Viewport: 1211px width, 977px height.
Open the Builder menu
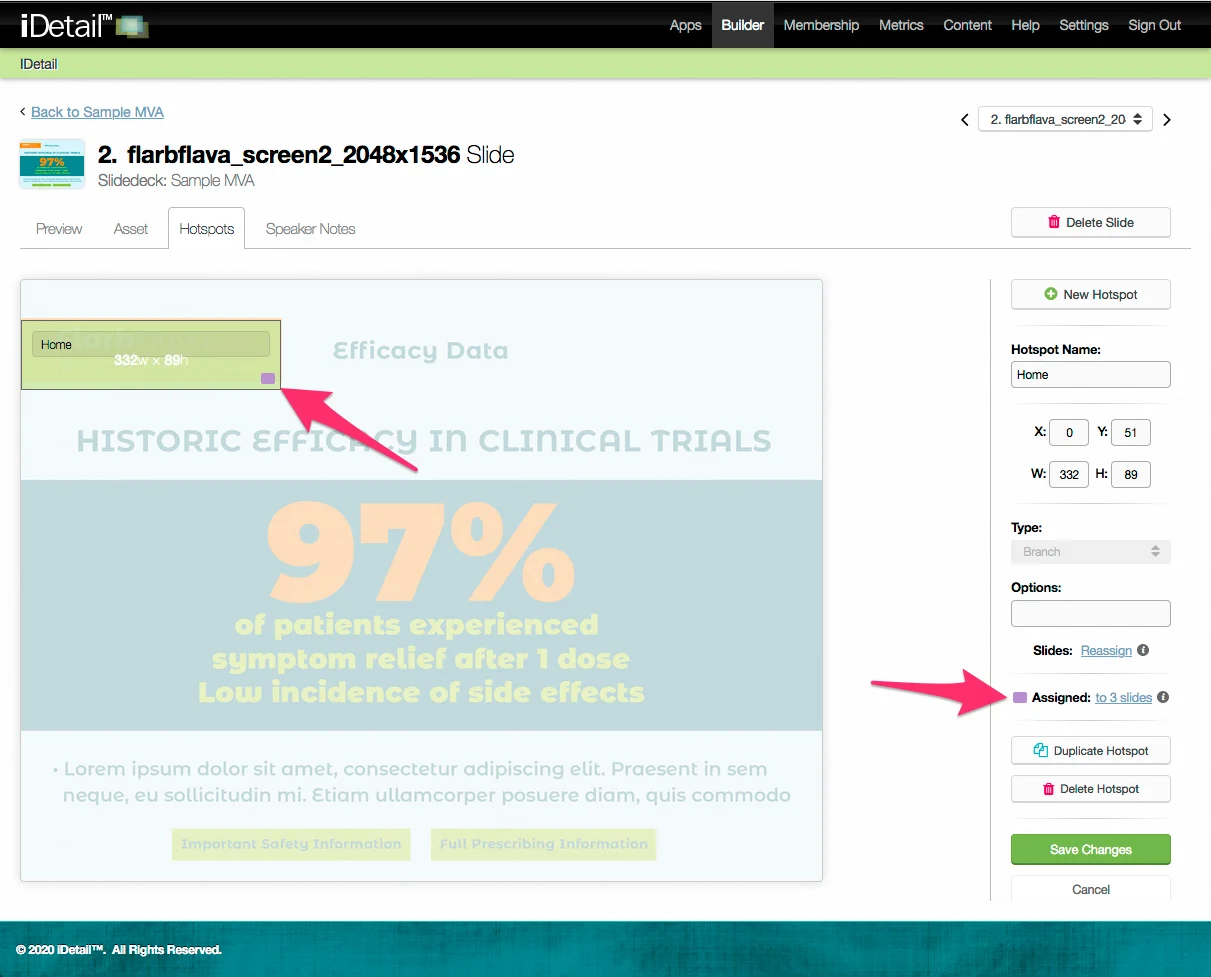coord(743,25)
